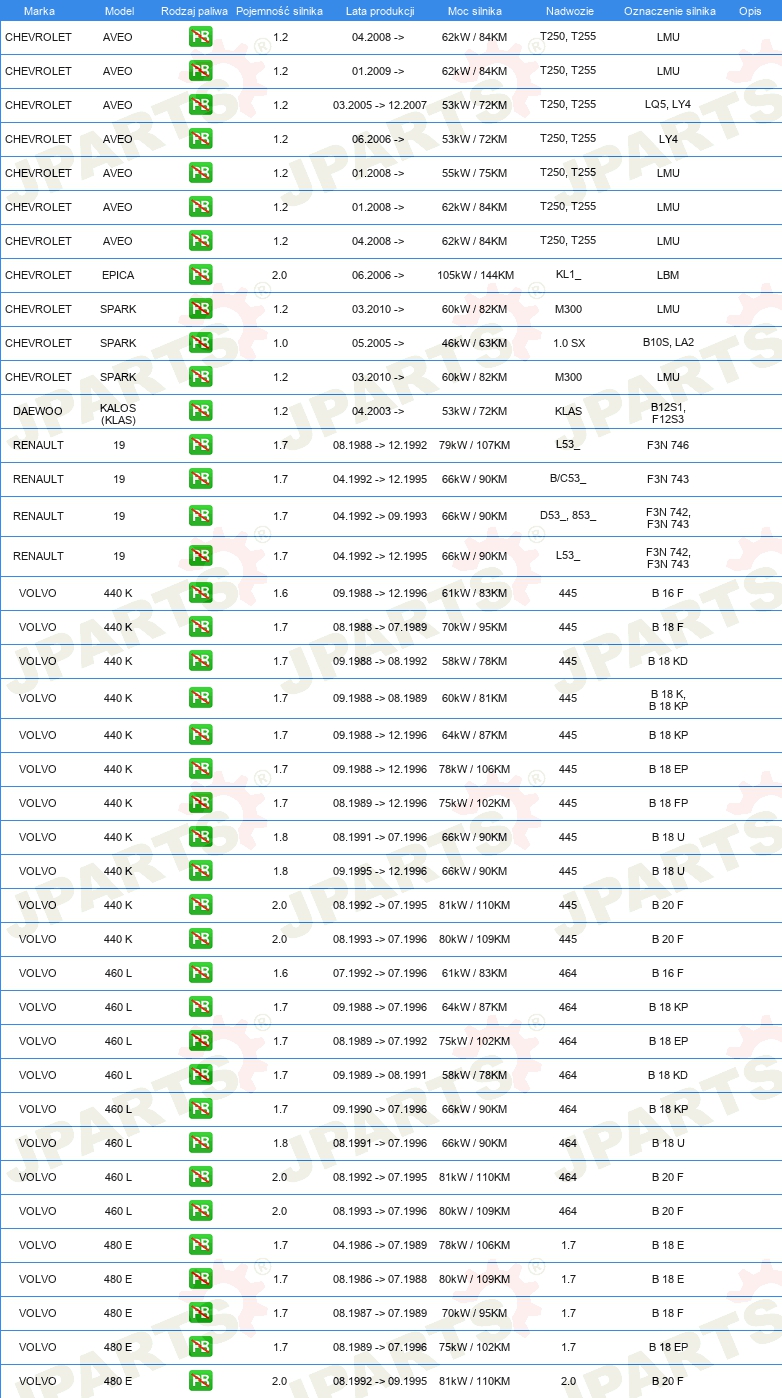Click fuel icon in Aveo 06.2006 row
Viewport: 782px width, 1398px height.
[200, 139]
